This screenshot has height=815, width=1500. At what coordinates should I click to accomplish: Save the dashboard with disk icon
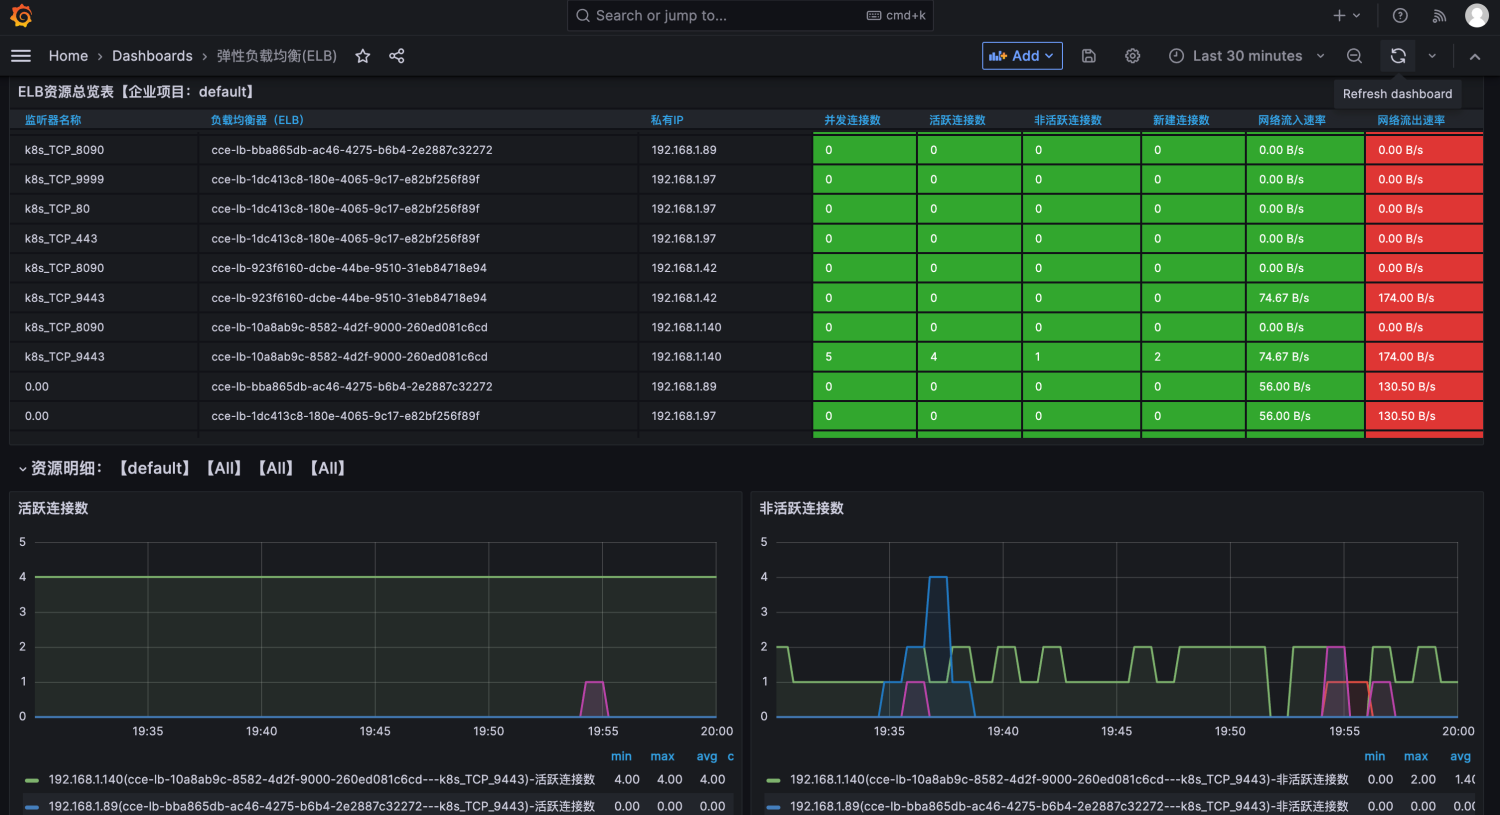coord(1089,56)
